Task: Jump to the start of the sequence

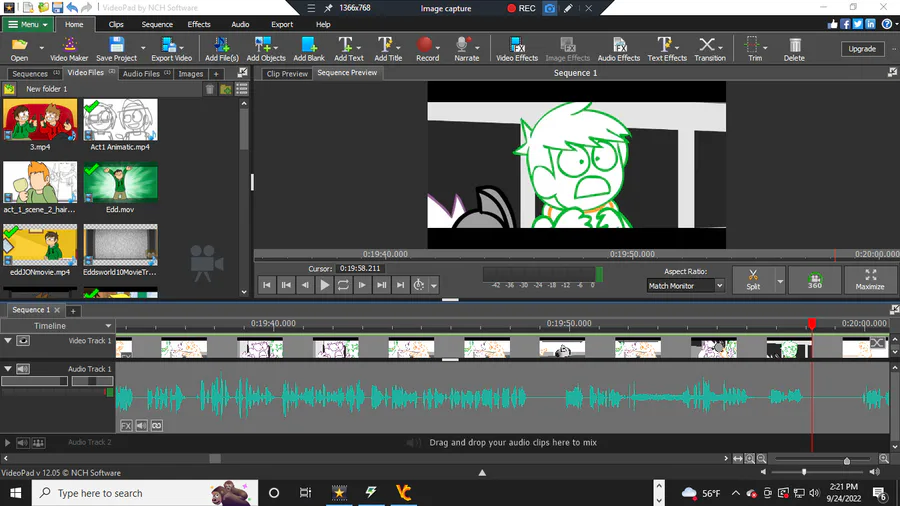Action: click(x=266, y=285)
